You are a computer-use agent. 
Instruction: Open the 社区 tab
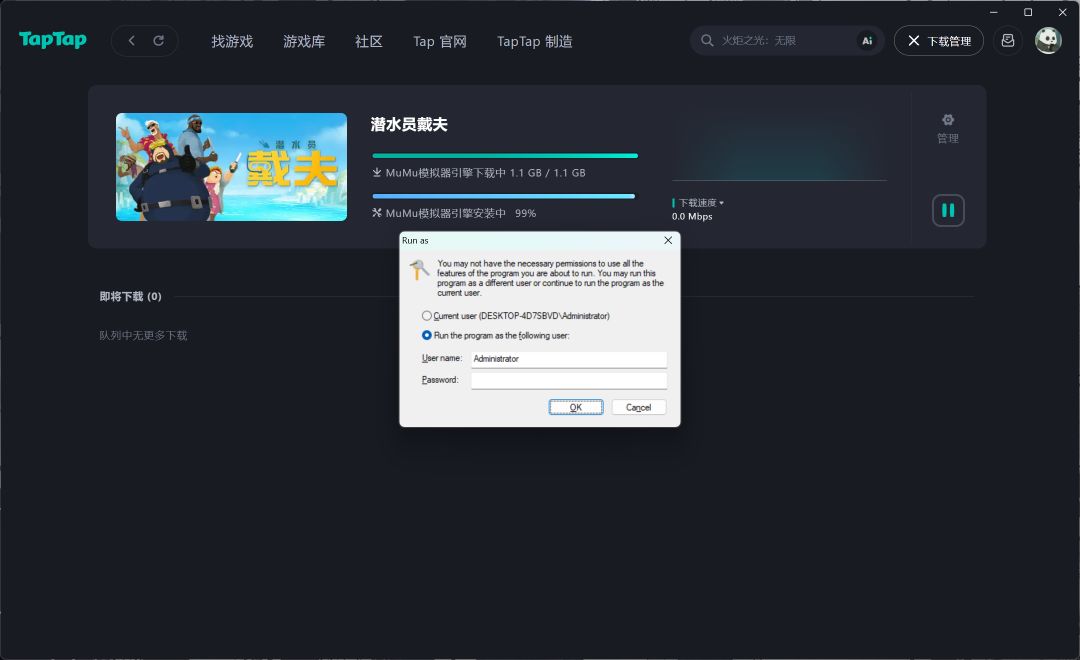tap(368, 41)
